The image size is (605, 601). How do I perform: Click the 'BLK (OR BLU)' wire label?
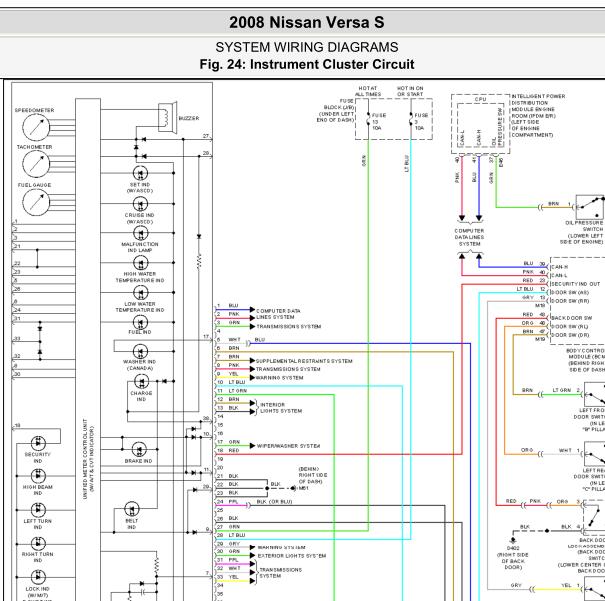click(x=274, y=502)
